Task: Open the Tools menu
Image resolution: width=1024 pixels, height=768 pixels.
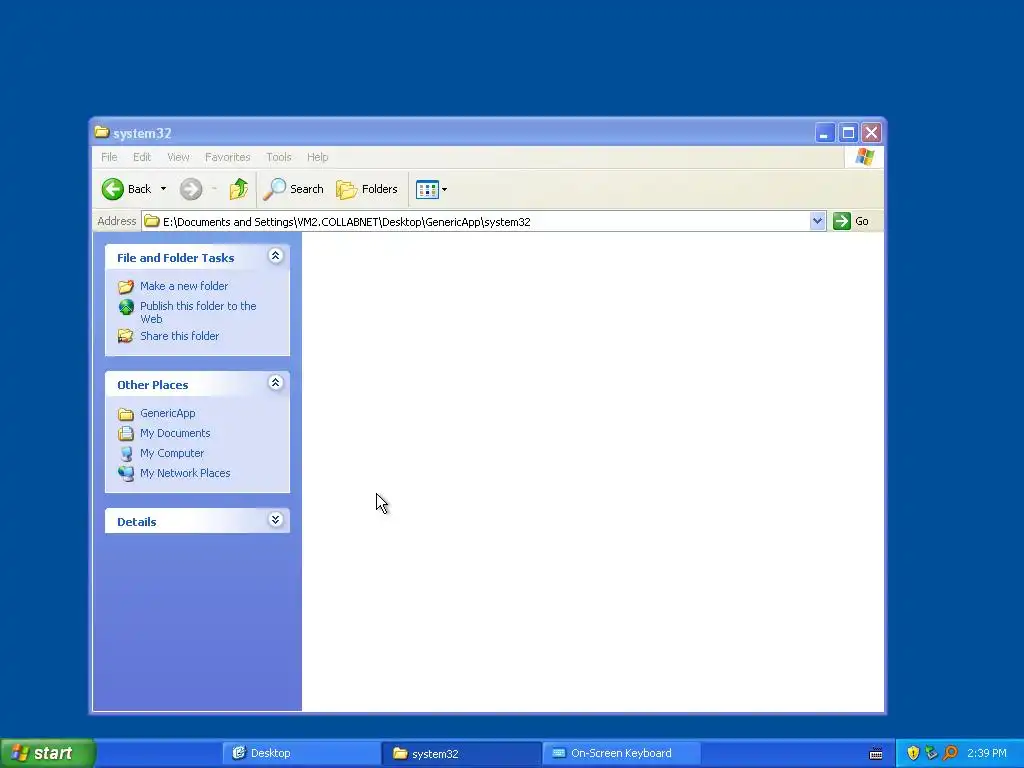Action: click(x=279, y=157)
